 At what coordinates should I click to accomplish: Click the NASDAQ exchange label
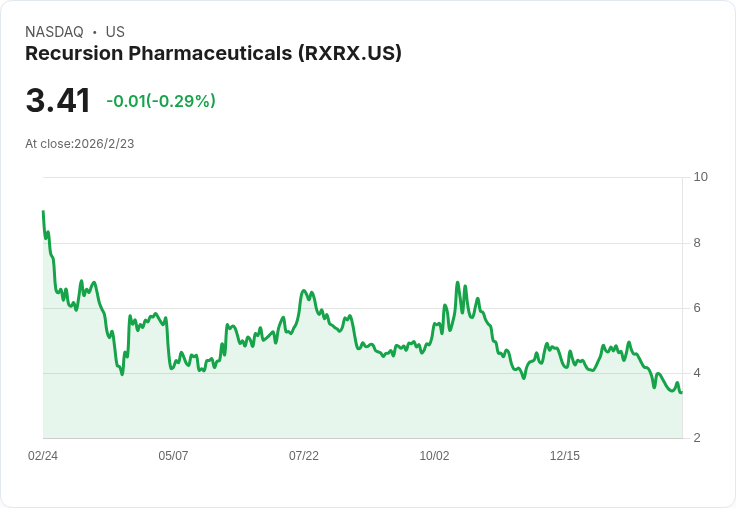[x=54, y=32]
